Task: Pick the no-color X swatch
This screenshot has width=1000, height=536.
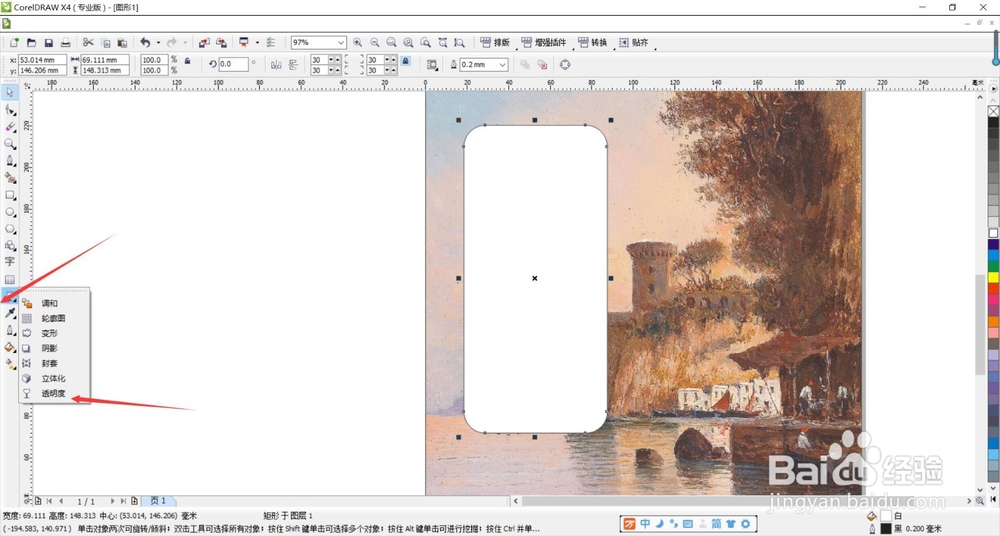Action: click(993, 111)
